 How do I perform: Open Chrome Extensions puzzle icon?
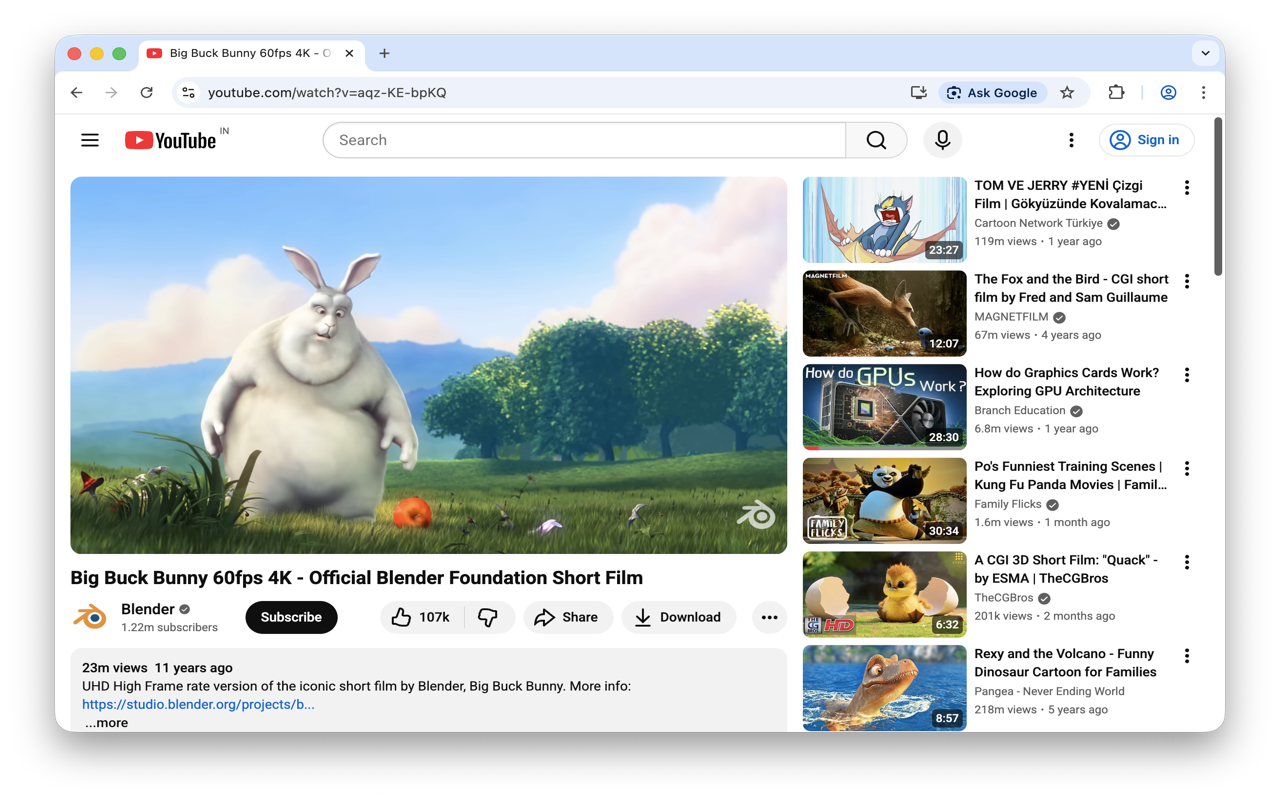(x=1116, y=92)
